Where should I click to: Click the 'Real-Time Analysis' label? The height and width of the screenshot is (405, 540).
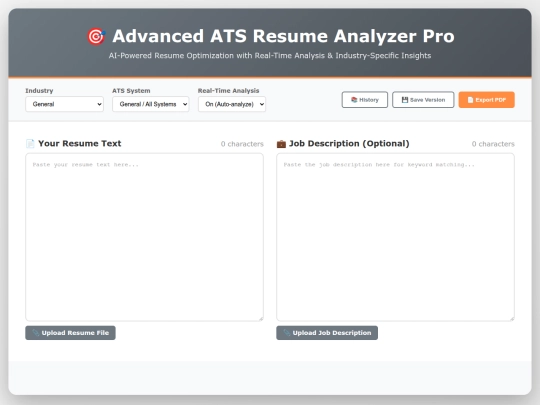(228, 91)
